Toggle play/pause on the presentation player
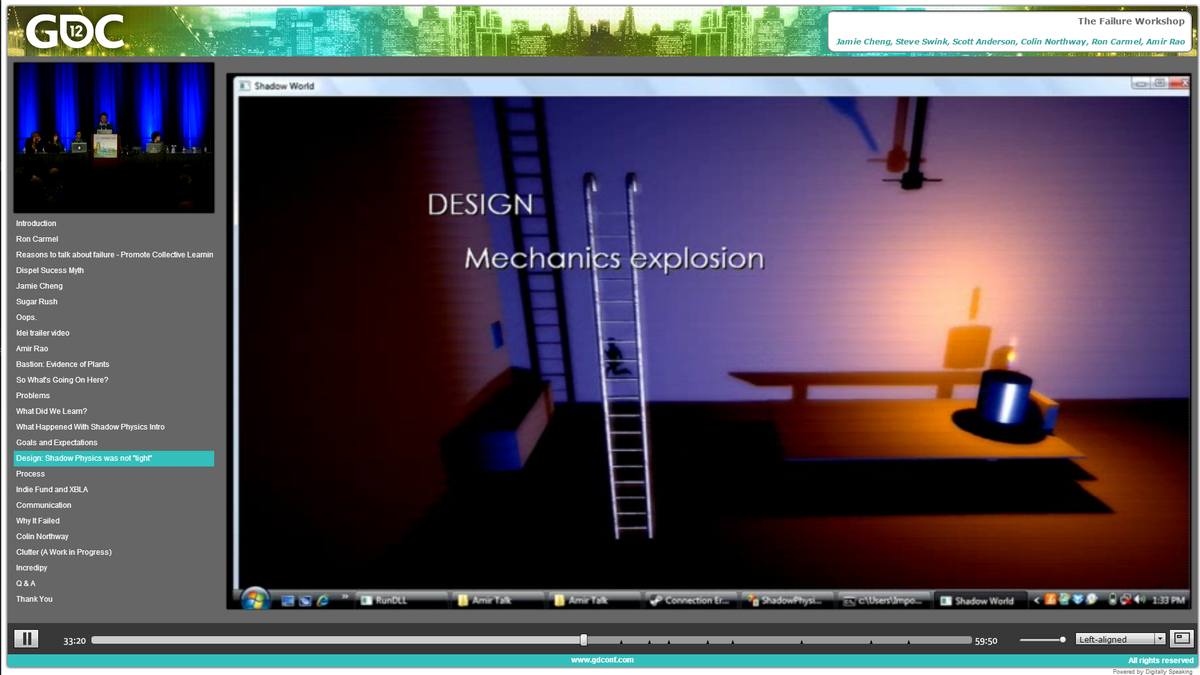The width and height of the screenshot is (1200, 675). (x=27, y=637)
